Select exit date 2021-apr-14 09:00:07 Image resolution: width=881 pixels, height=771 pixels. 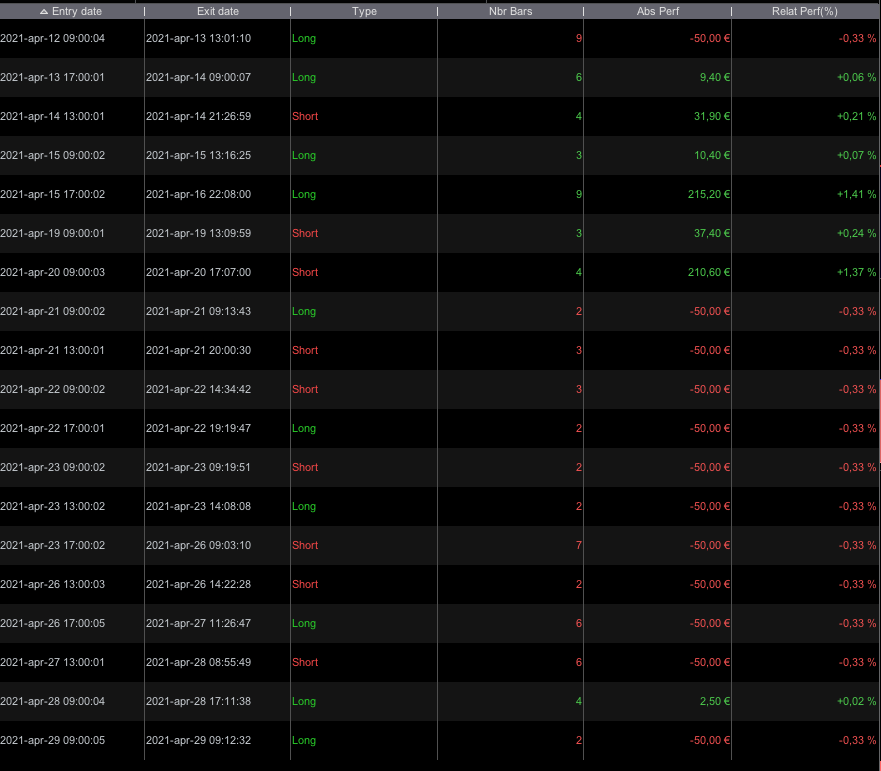[198, 77]
